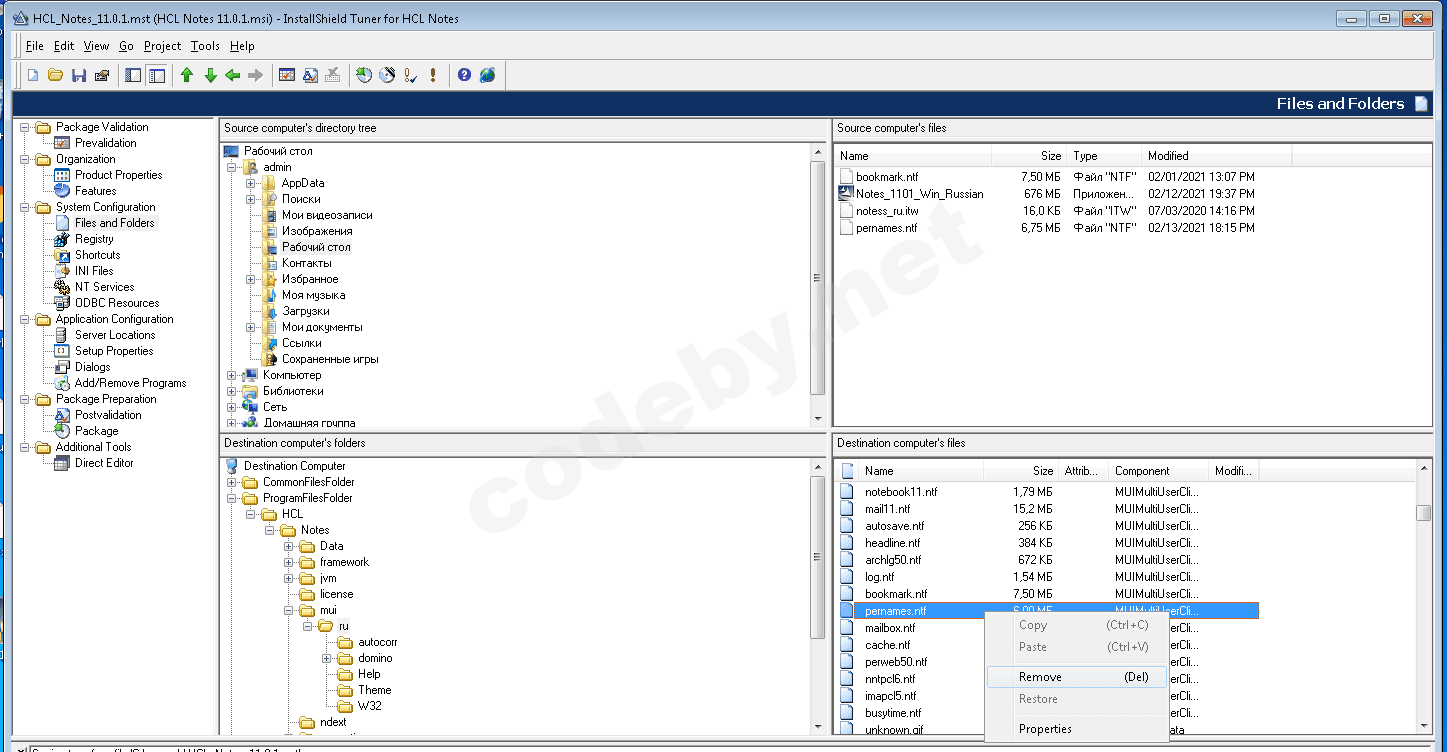Click the New project toolbar icon
Screen dimensions: 1447x752
(x=33, y=75)
